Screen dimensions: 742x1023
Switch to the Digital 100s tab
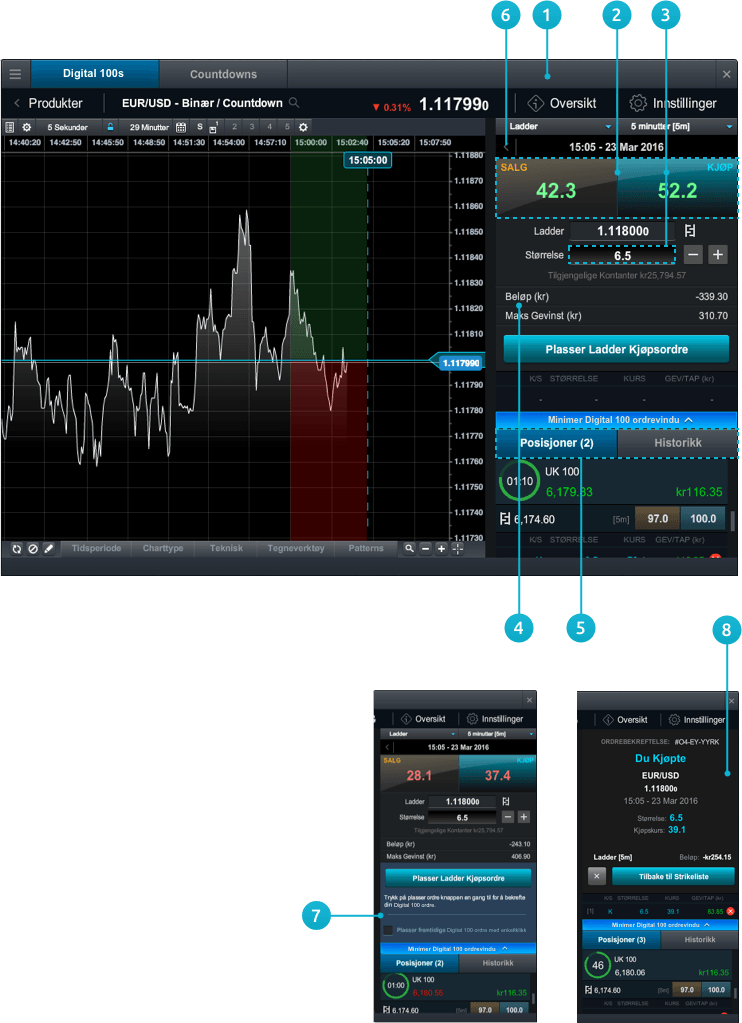pos(93,74)
